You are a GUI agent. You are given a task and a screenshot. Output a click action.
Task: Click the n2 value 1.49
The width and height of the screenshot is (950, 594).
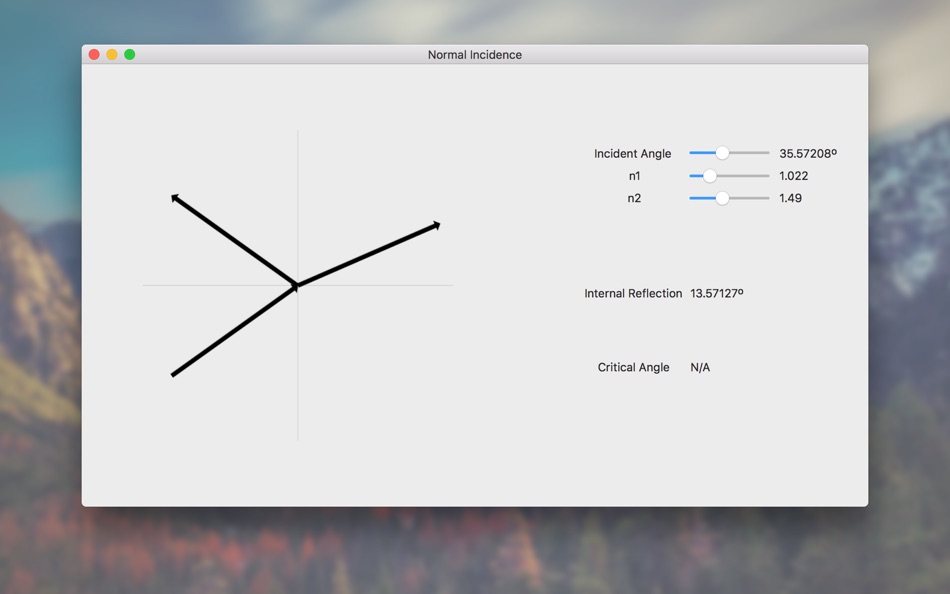(791, 198)
